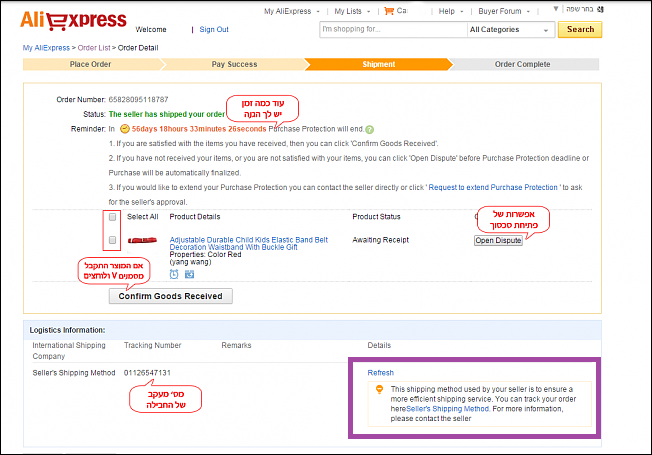
Task: Open the All Categories dropdown
Action: (x=510, y=30)
